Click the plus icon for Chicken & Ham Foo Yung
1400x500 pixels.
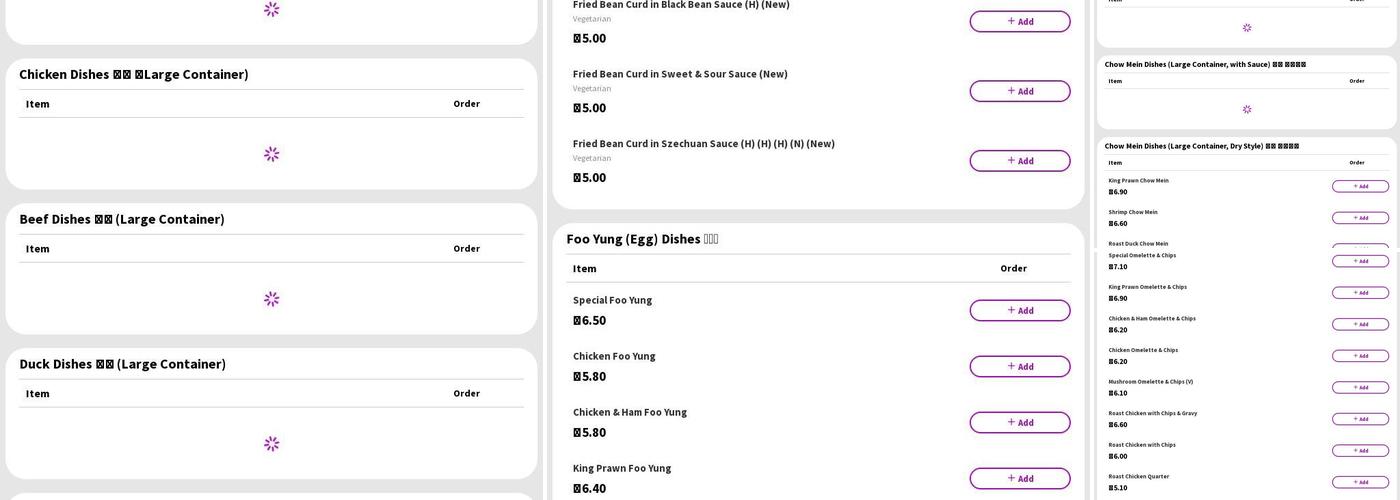click(1011, 422)
